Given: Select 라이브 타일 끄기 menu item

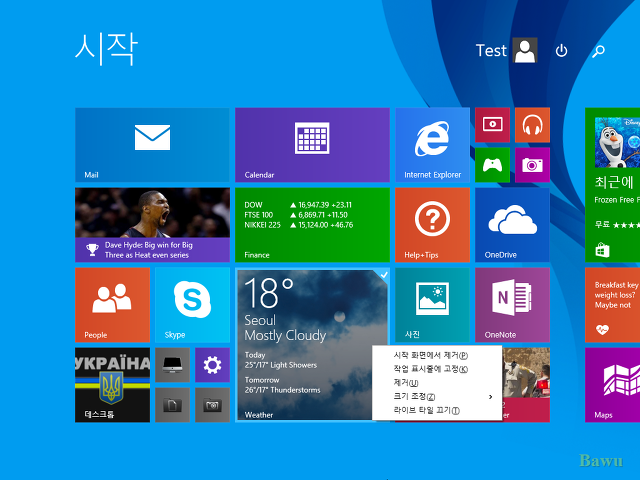Looking at the screenshot, I should point(437,411).
